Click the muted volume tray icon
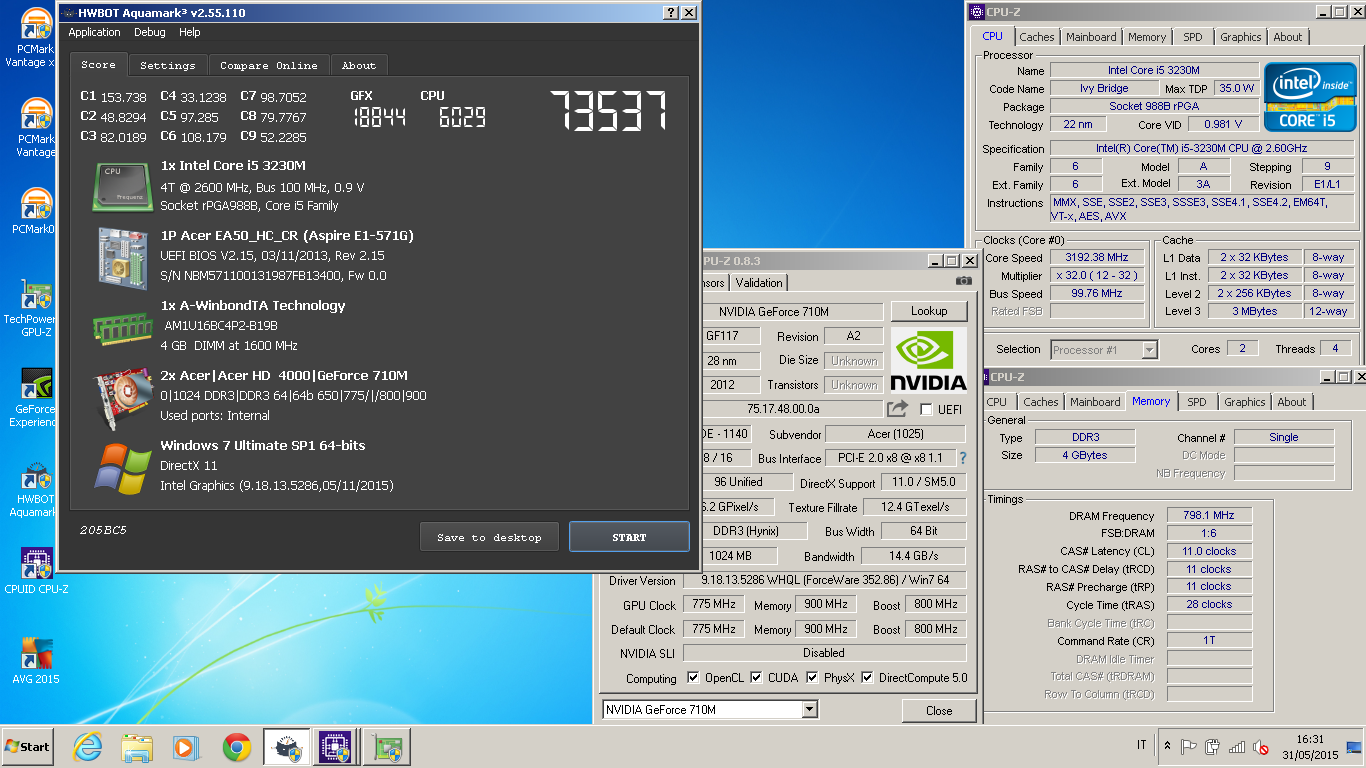The height and width of the screenshot is (768, 1366). [x=1260, y=747]
